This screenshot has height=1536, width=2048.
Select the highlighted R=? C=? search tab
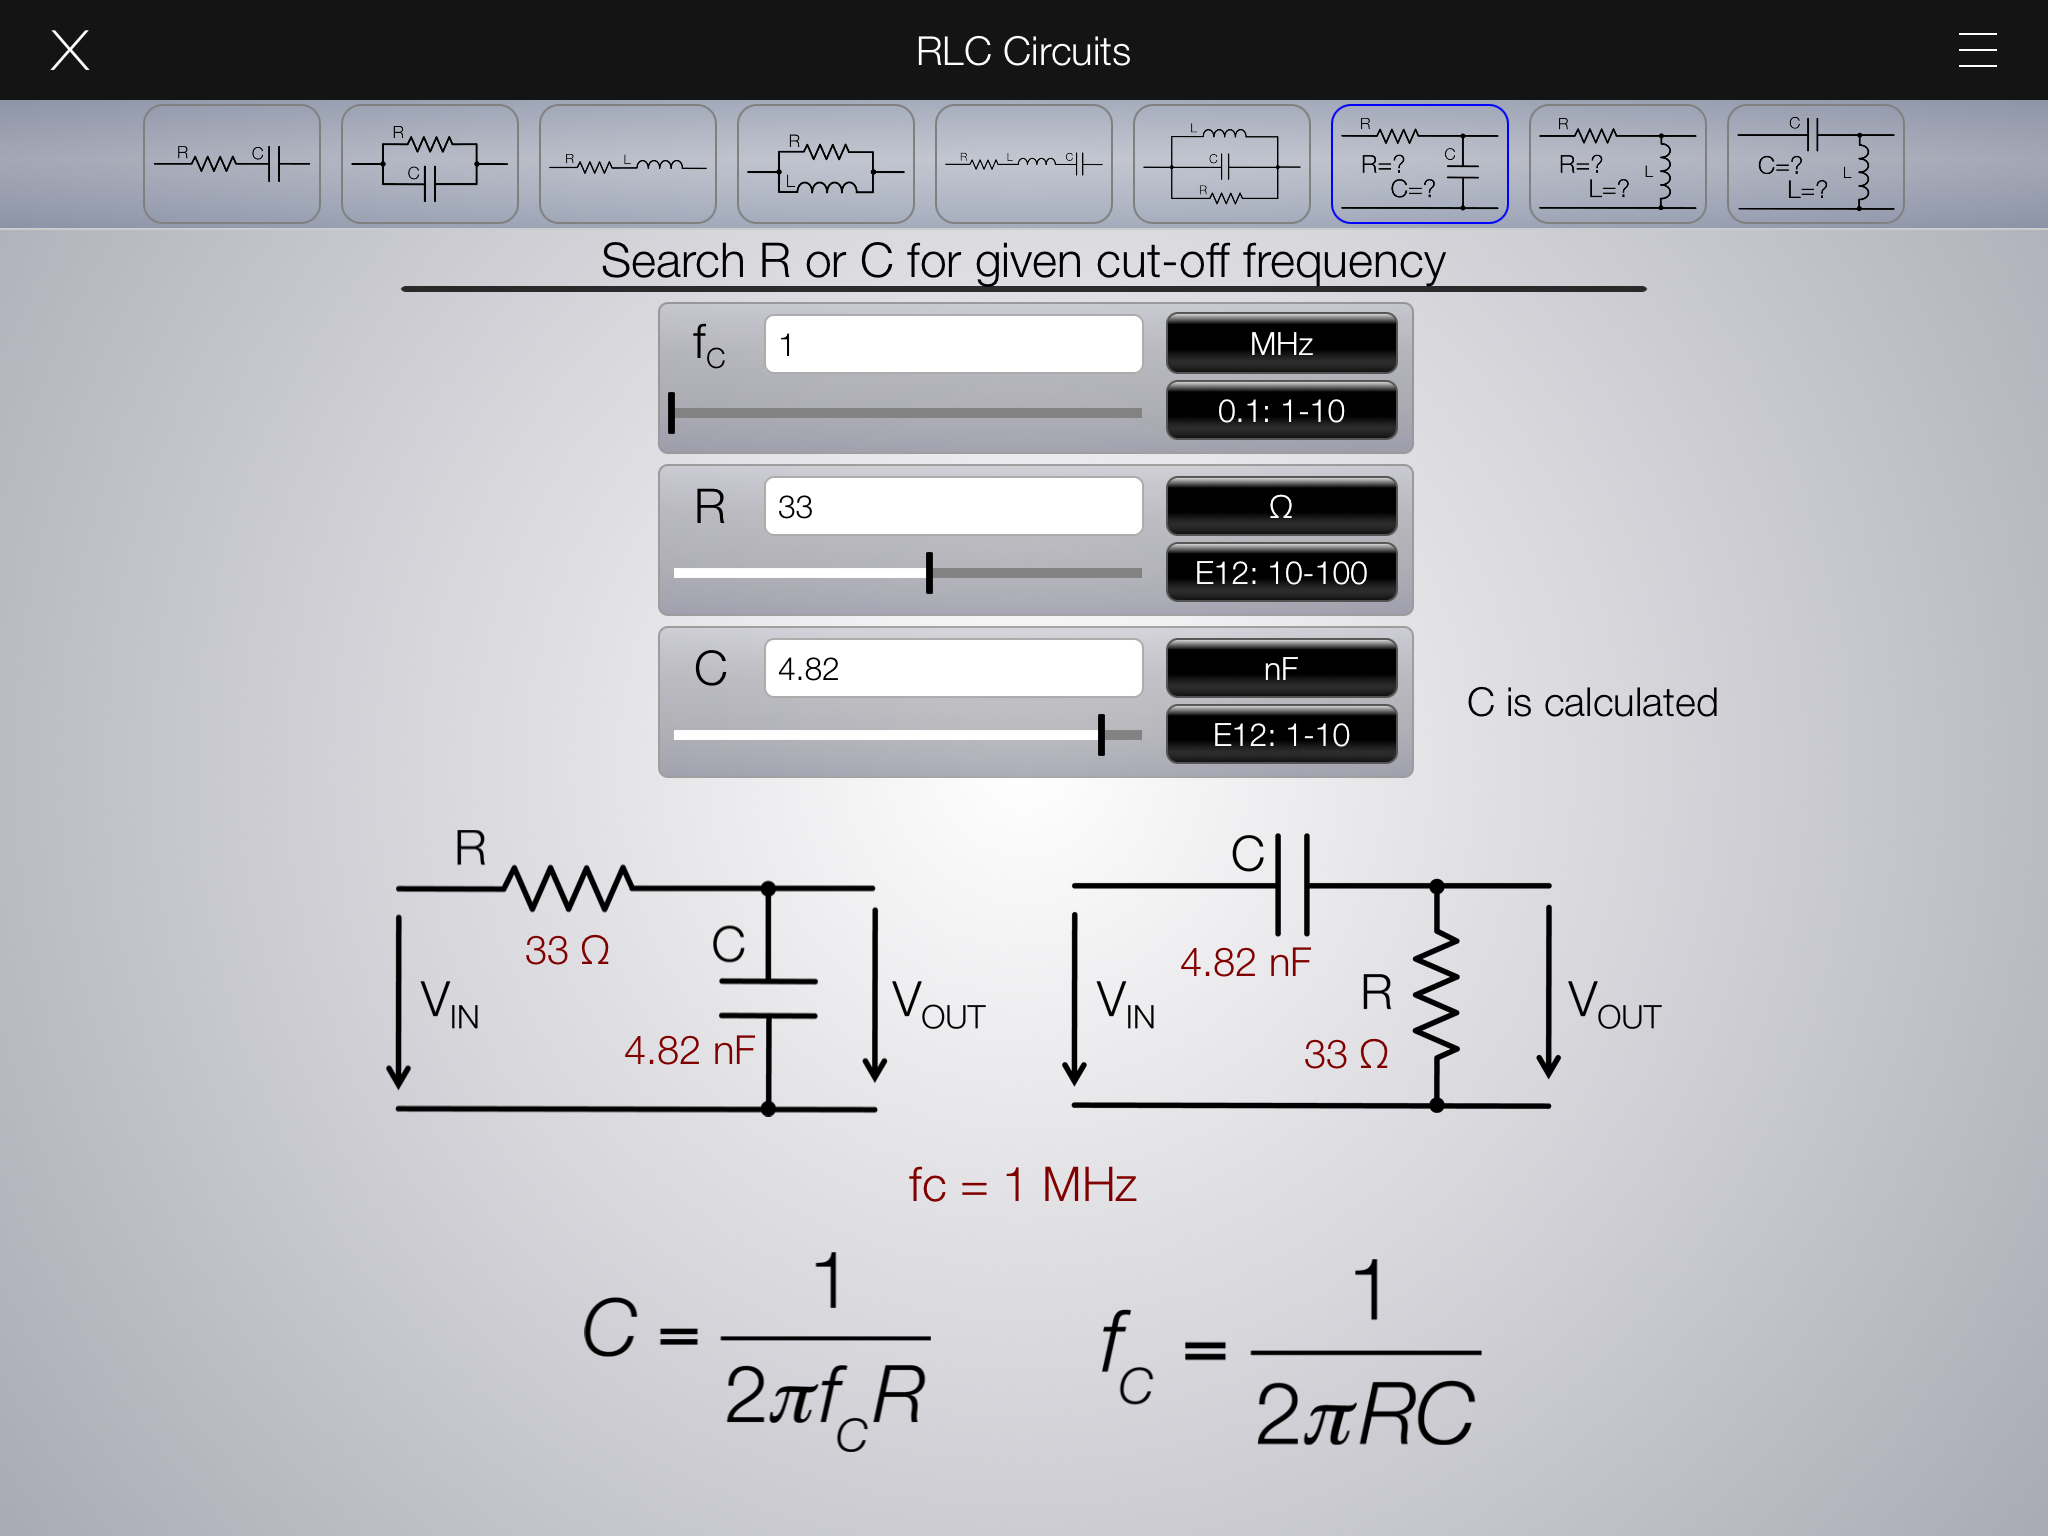(1419, 164)
